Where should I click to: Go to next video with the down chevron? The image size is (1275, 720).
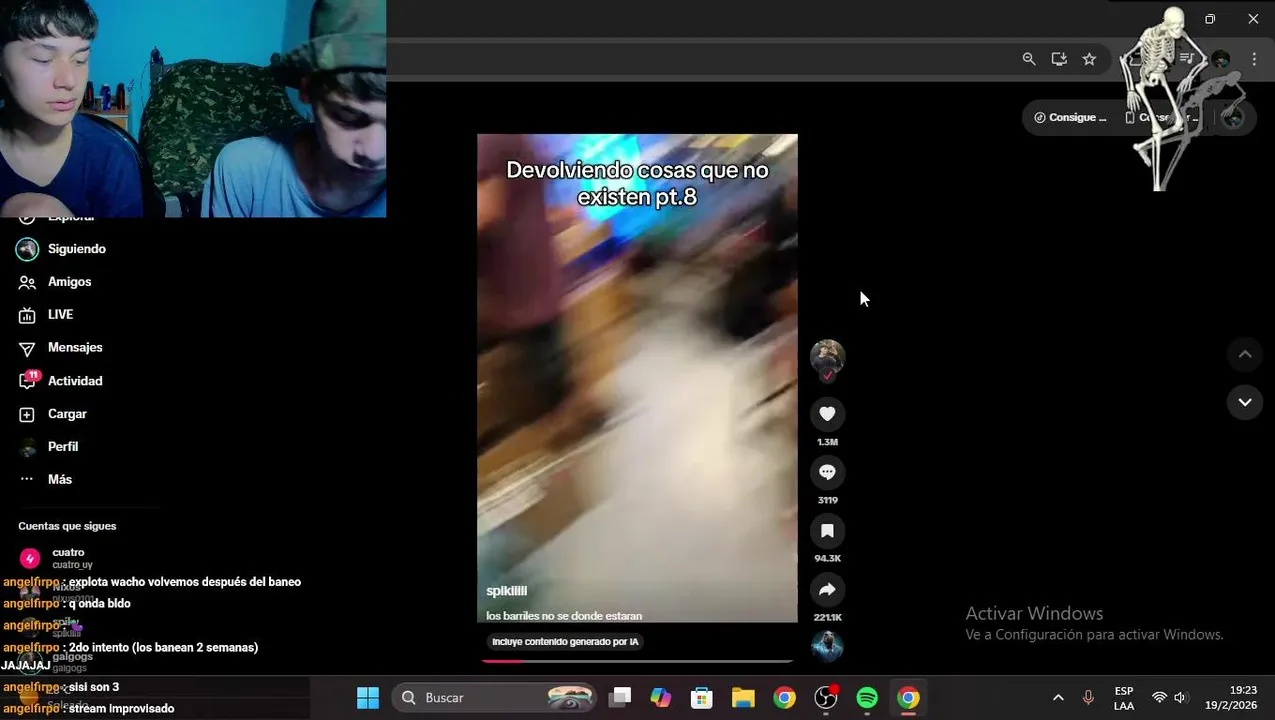point(1245,402)
